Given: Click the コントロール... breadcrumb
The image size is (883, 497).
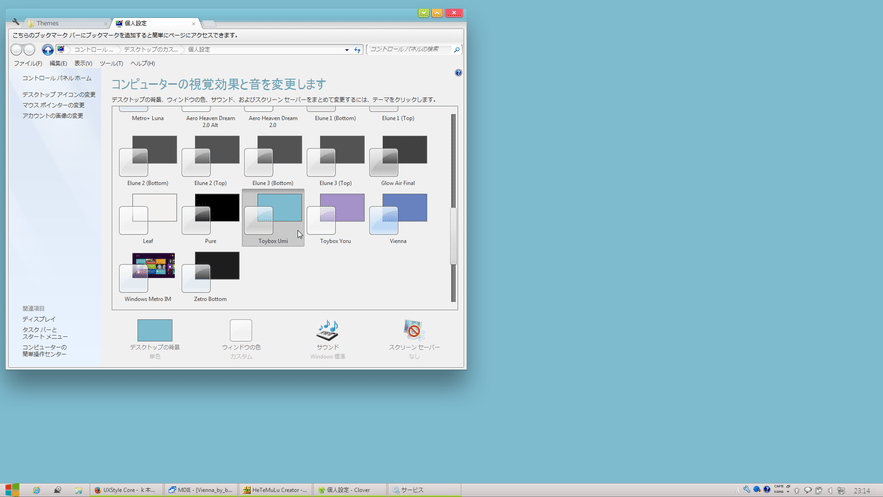Looking at the screenshot, I should click(93, 50).
